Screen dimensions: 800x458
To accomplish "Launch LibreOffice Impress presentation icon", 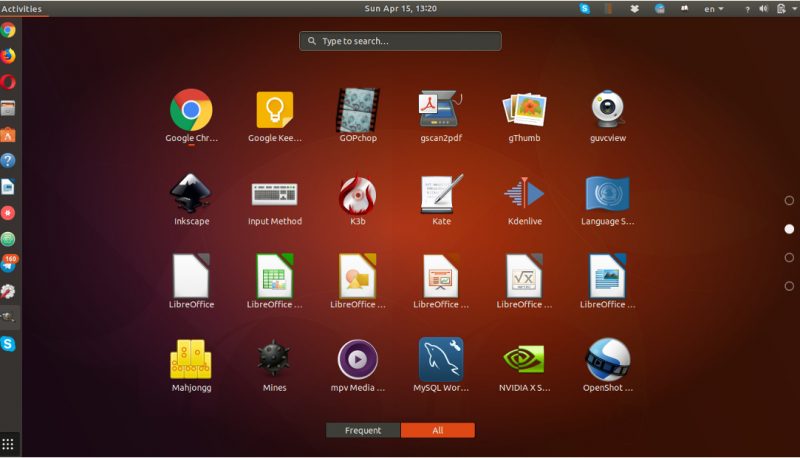I will coord(441,276).
